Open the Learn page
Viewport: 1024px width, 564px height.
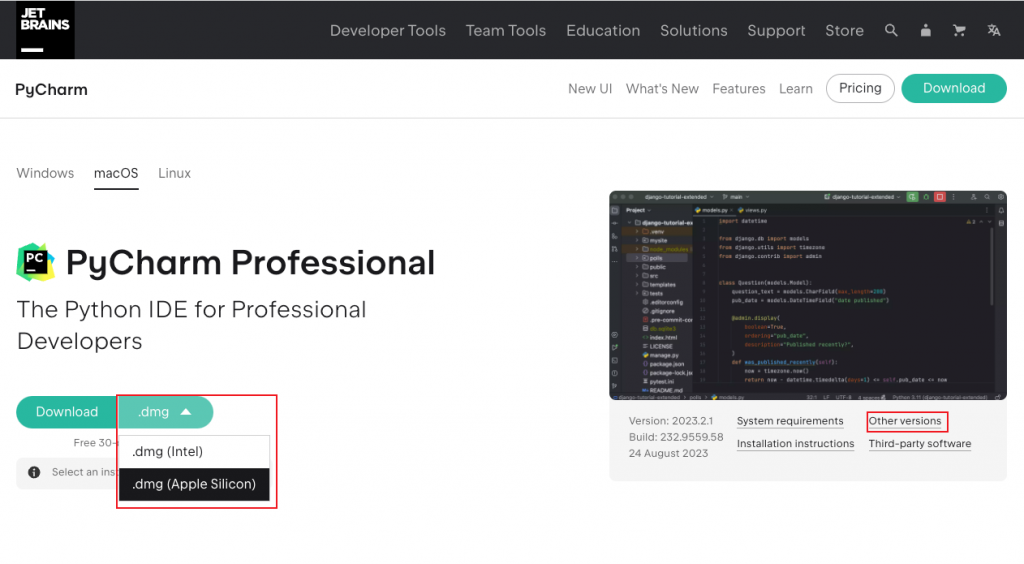click(x=795, y=89)
